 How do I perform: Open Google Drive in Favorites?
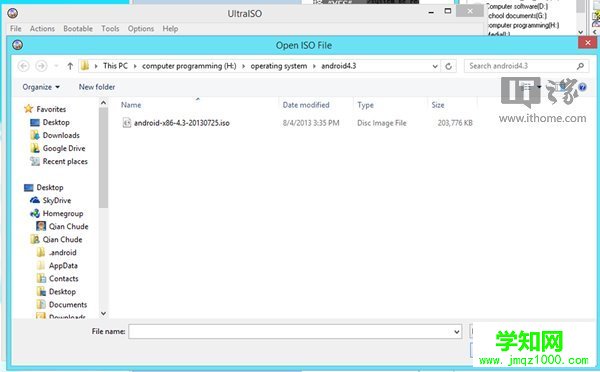tap(64, 148)
